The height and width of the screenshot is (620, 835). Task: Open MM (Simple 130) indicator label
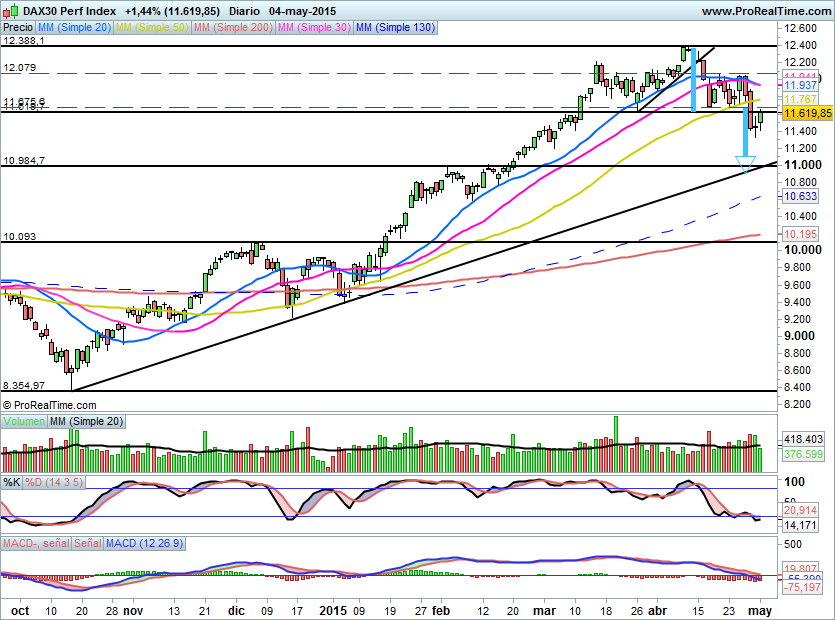point(396,27)
